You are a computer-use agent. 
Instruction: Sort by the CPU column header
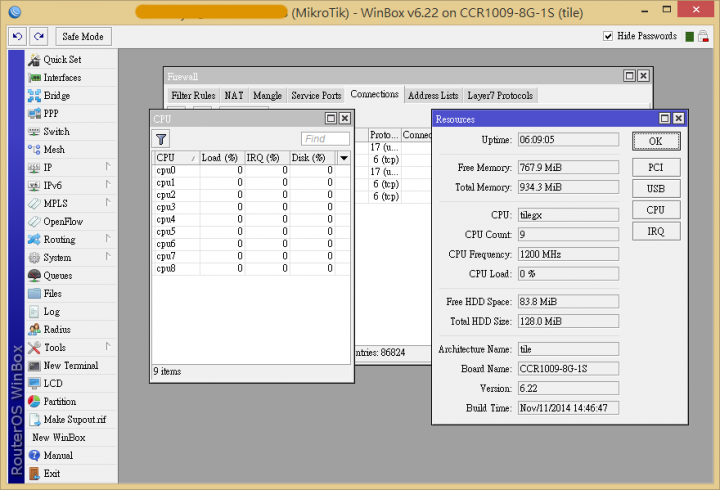176,158
